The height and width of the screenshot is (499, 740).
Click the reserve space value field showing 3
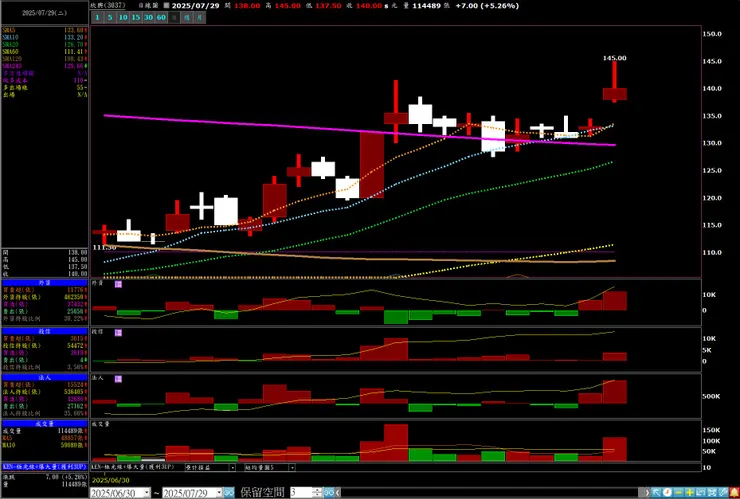302,492
